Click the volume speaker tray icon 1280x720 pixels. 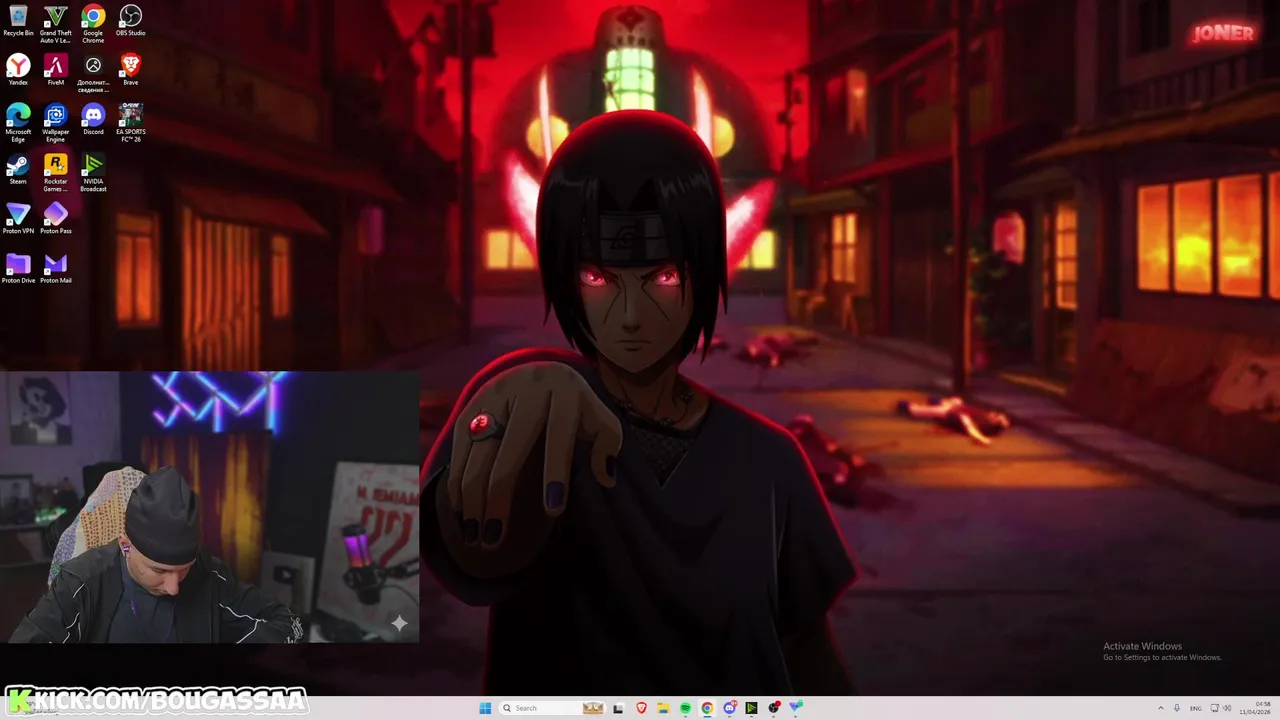pos(1227,708)
